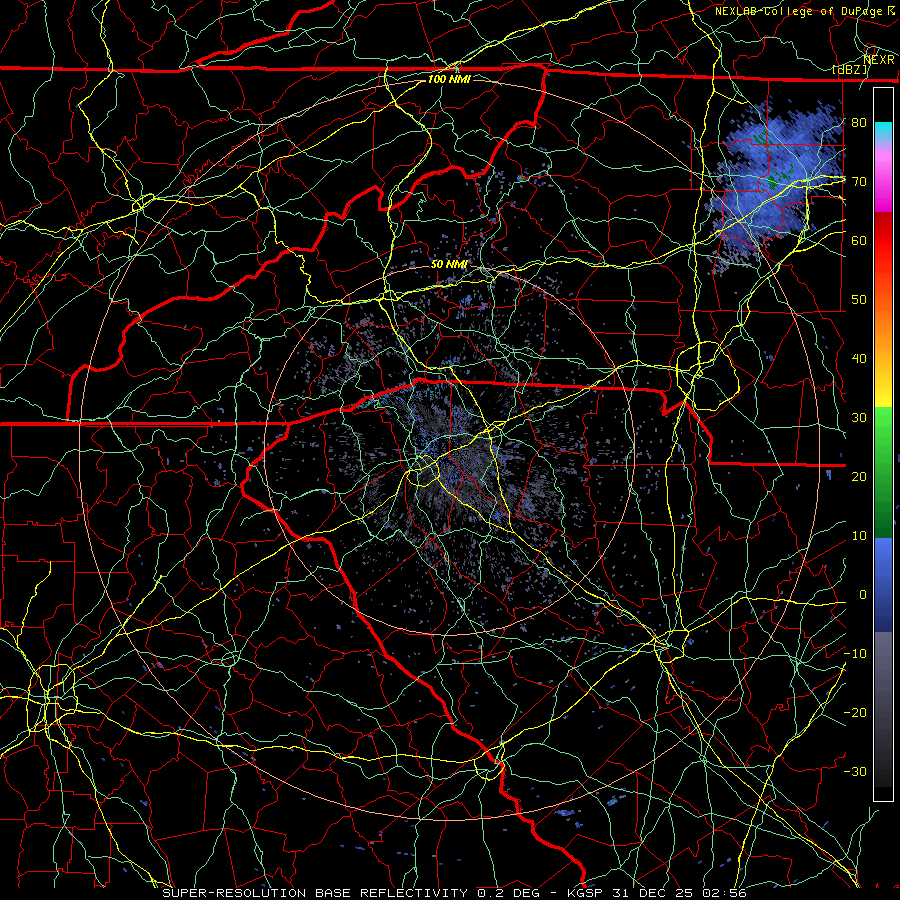
Task: Click the 60 dBZ scale label
Action: click(x=859, y=240)
